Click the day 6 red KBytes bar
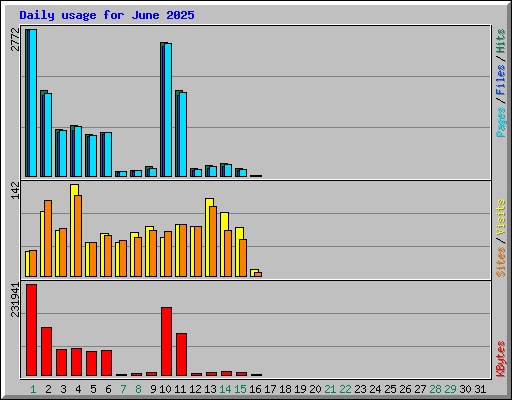This screenshot has height=400, width=512. click(106, 363)
